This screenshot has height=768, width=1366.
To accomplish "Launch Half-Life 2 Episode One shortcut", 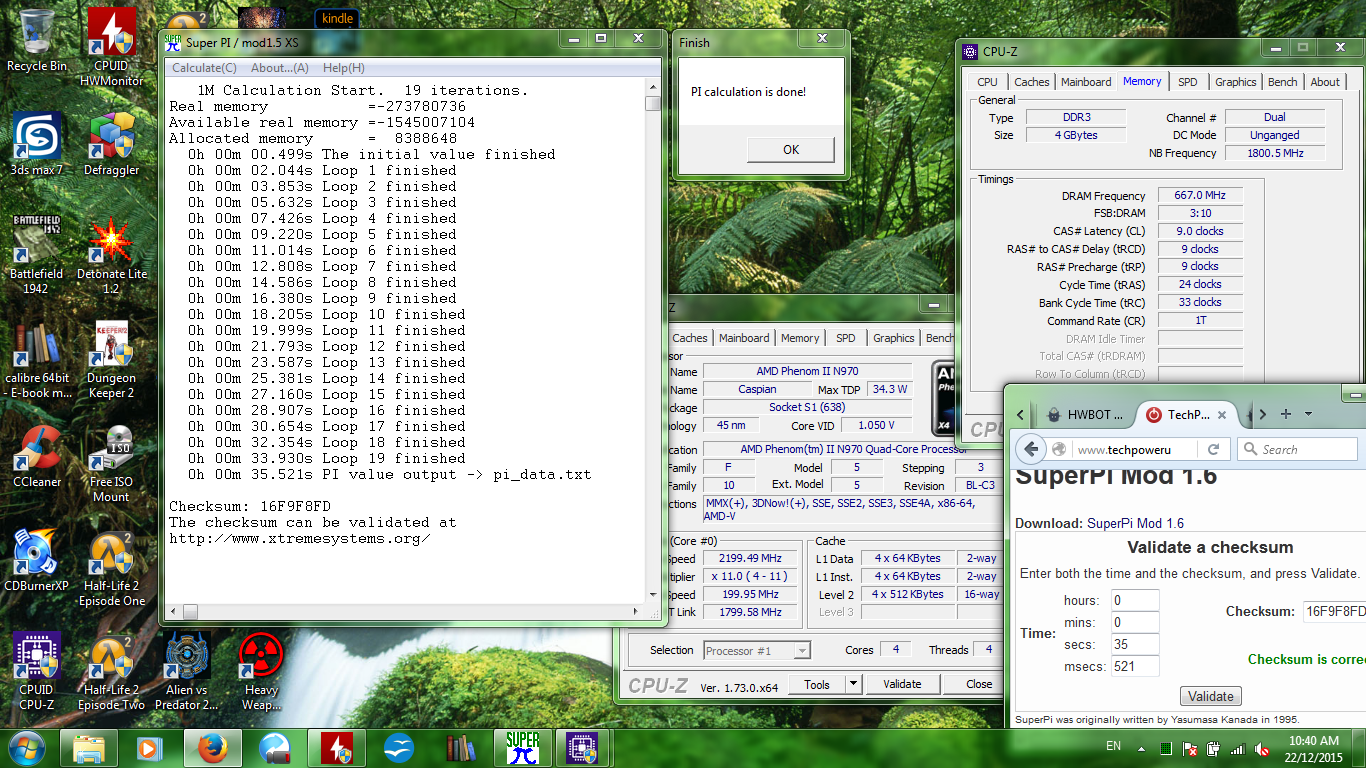I will coord(112,567).
